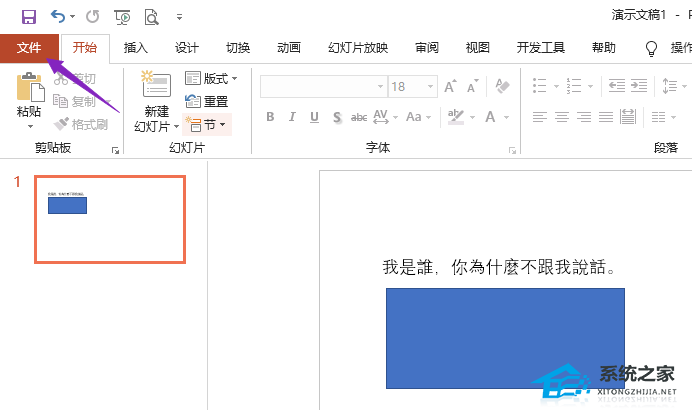
Task: Switch to the 开始 tab
Action: click(85, 48)
